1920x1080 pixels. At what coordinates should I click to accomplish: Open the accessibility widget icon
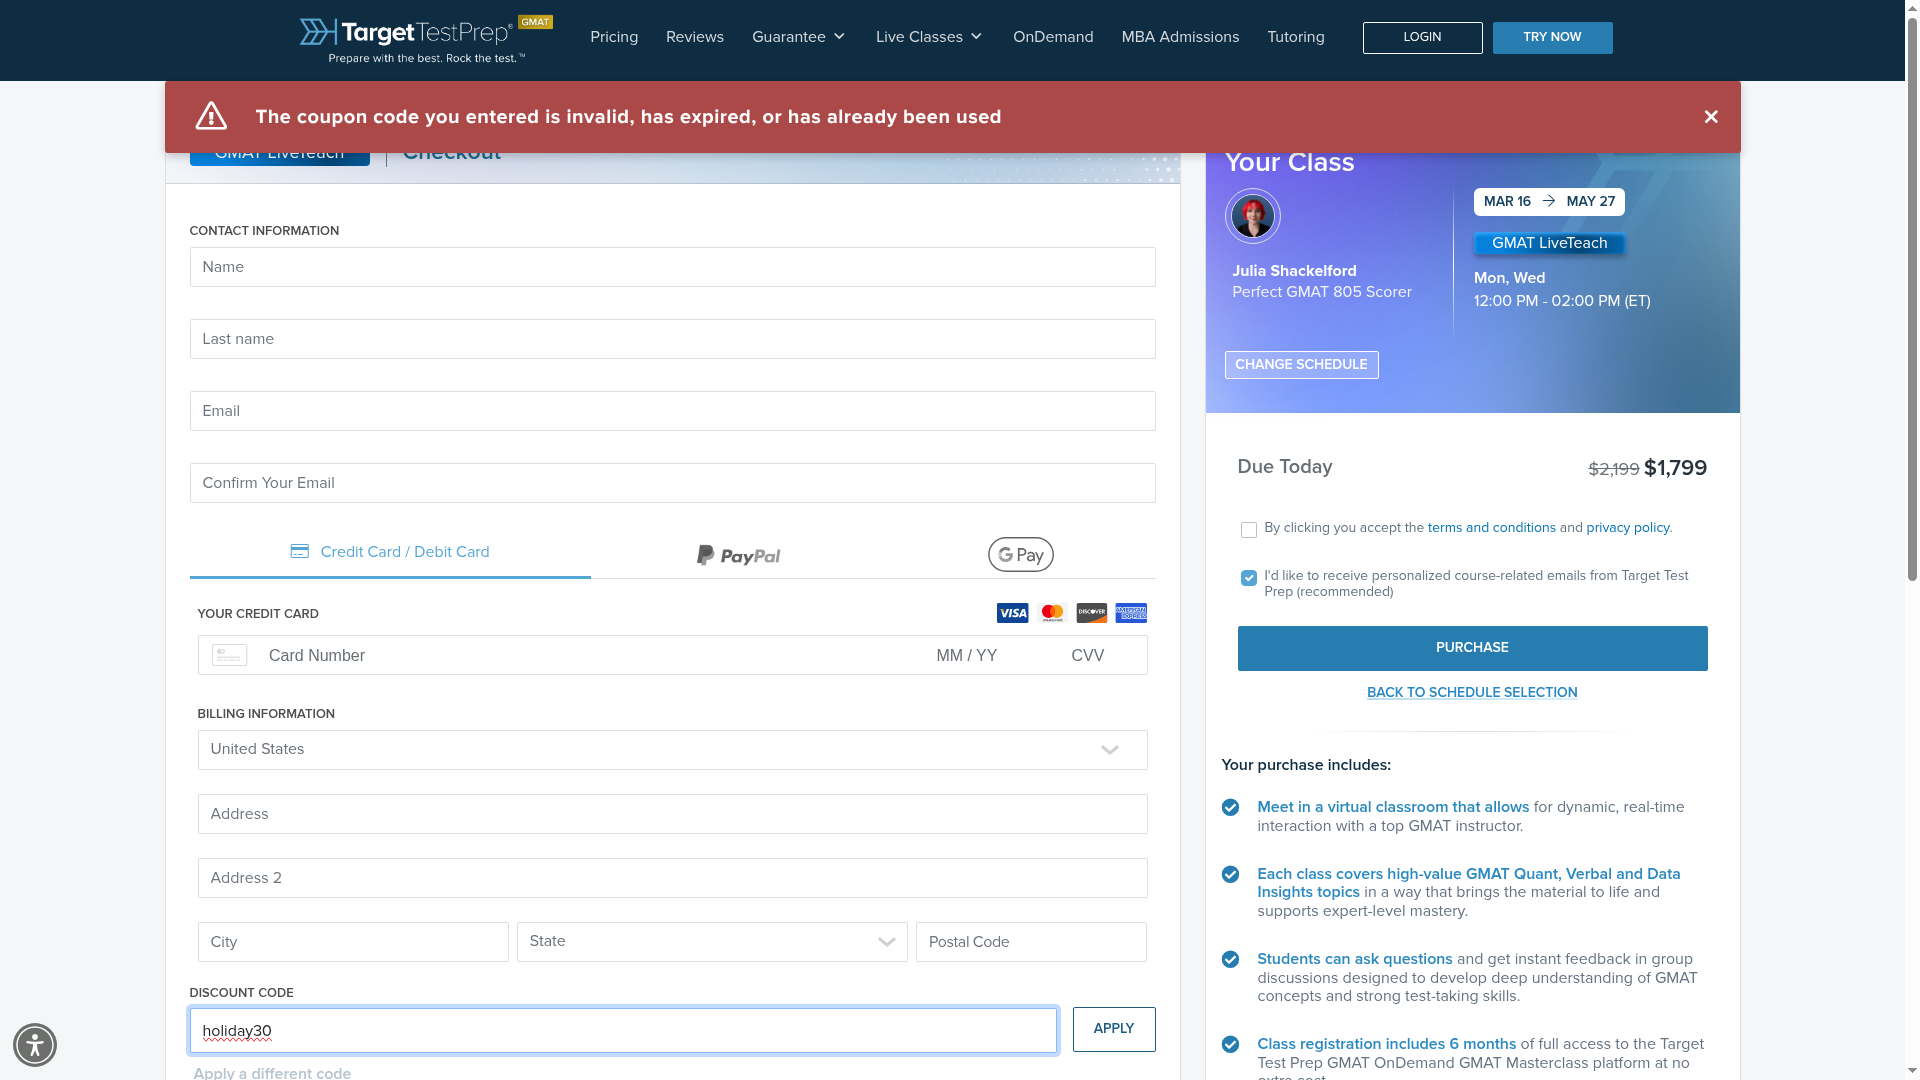point(35,1045)
